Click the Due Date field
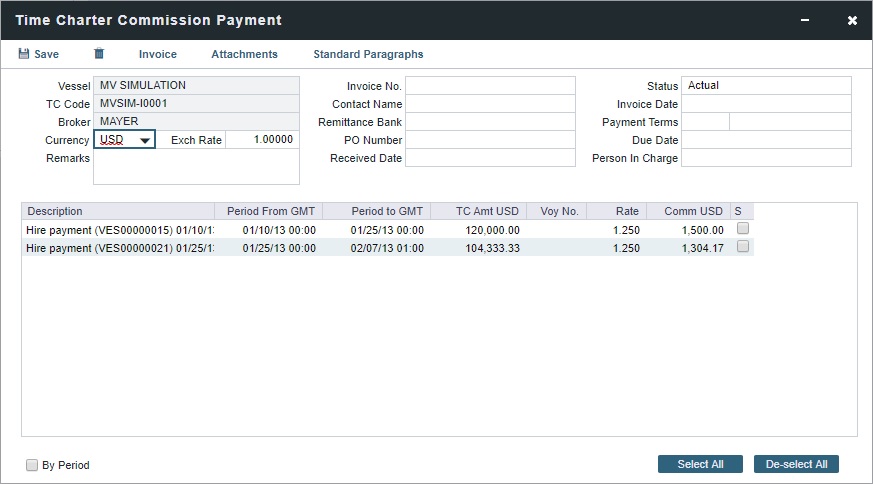 (x=766, y=140)
